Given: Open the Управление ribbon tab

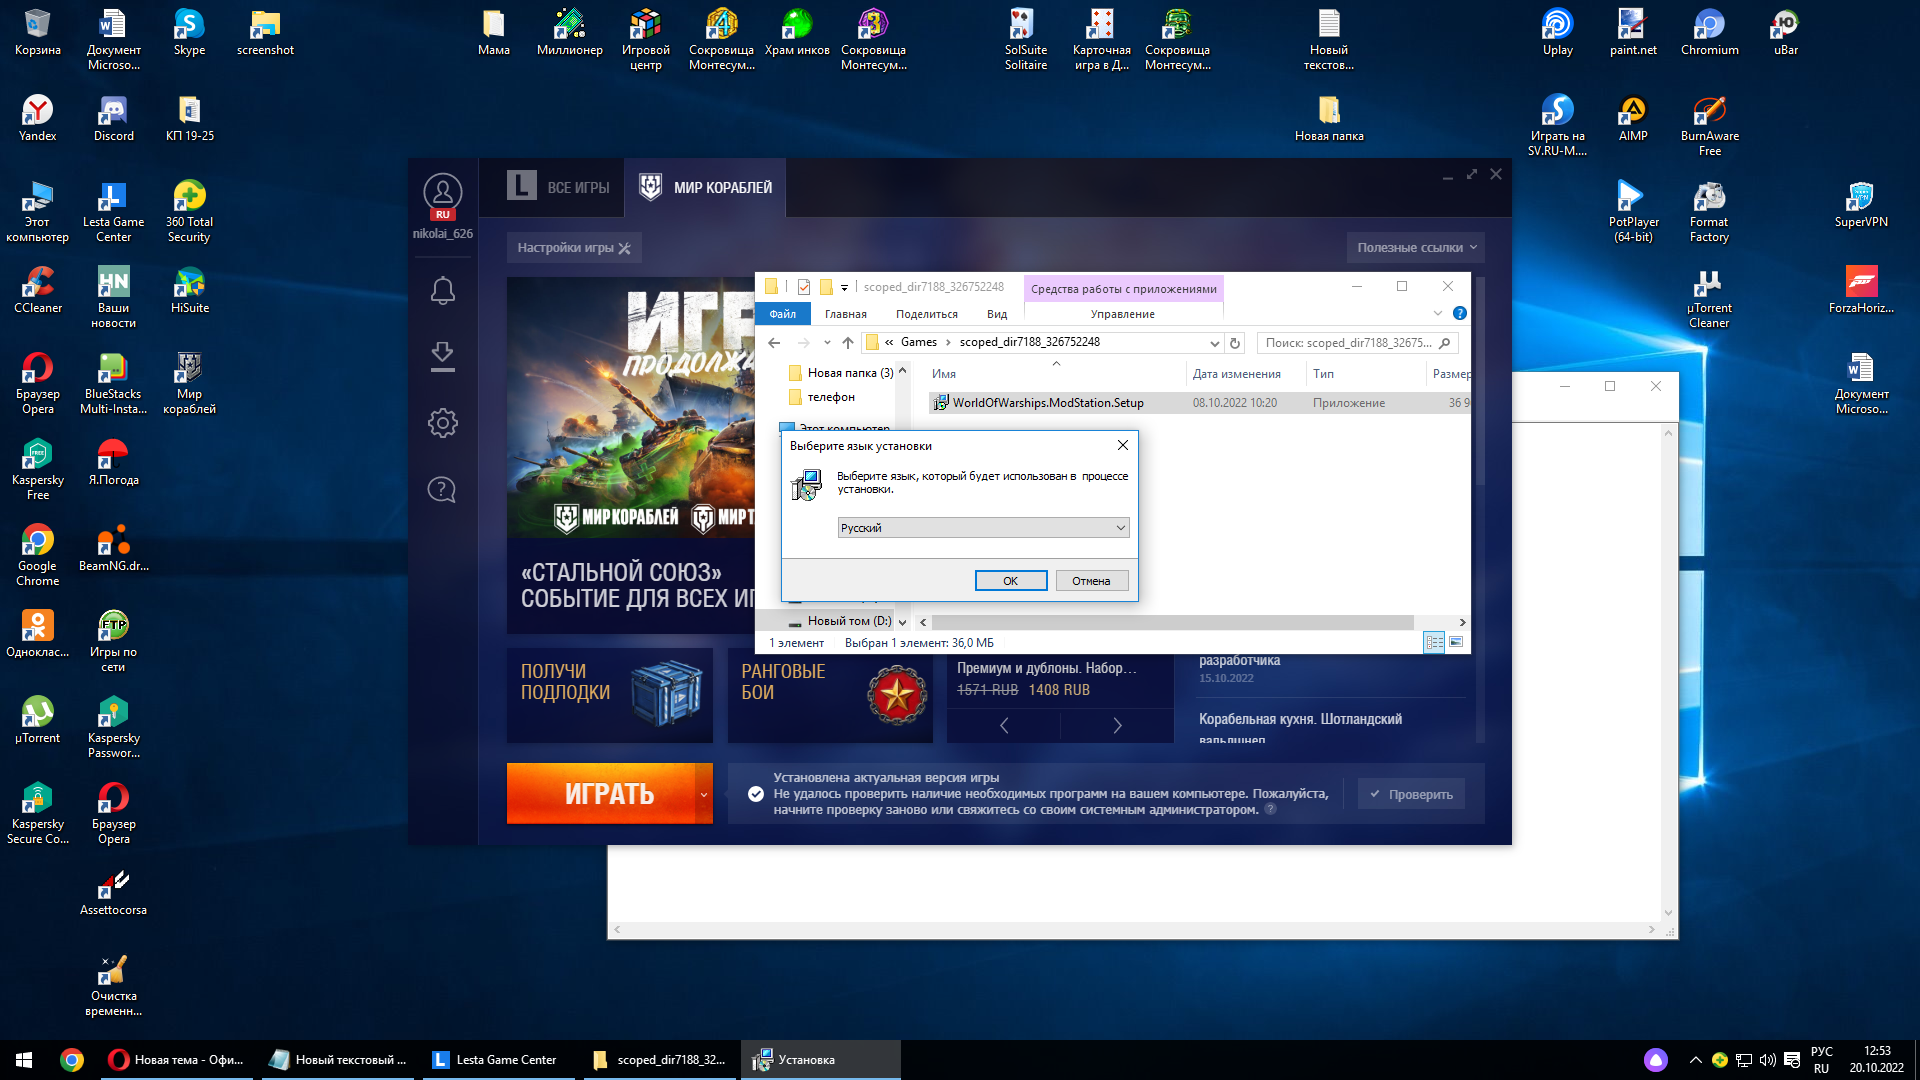Looking at the screenshot, I should [1123, 313].
